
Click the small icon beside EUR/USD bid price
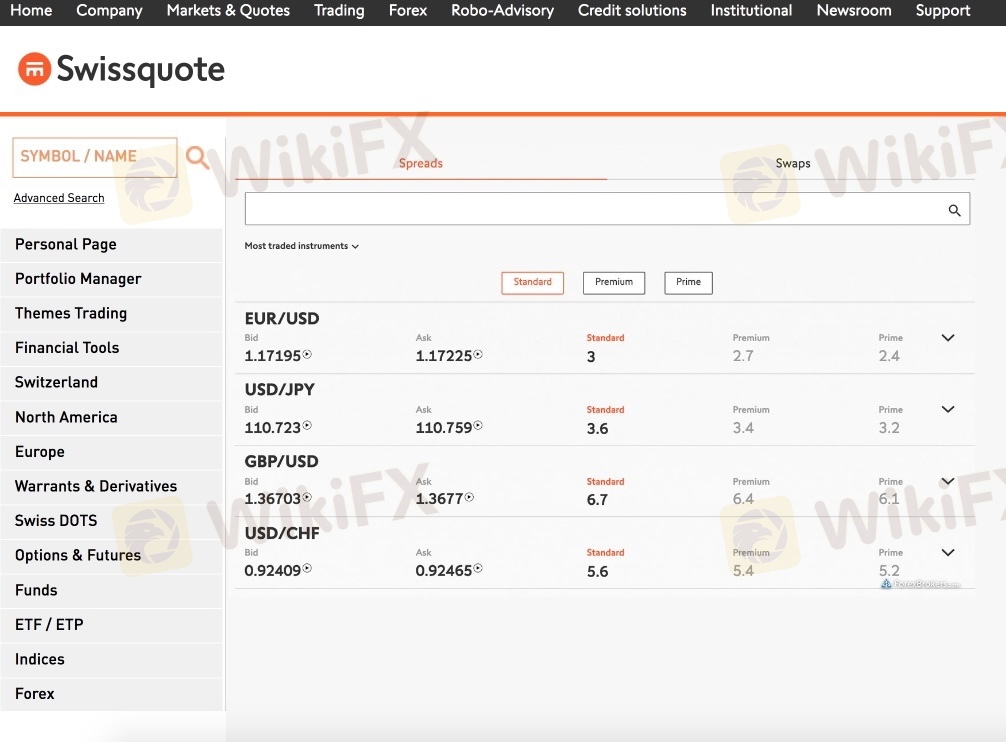(x=308, y=355)
